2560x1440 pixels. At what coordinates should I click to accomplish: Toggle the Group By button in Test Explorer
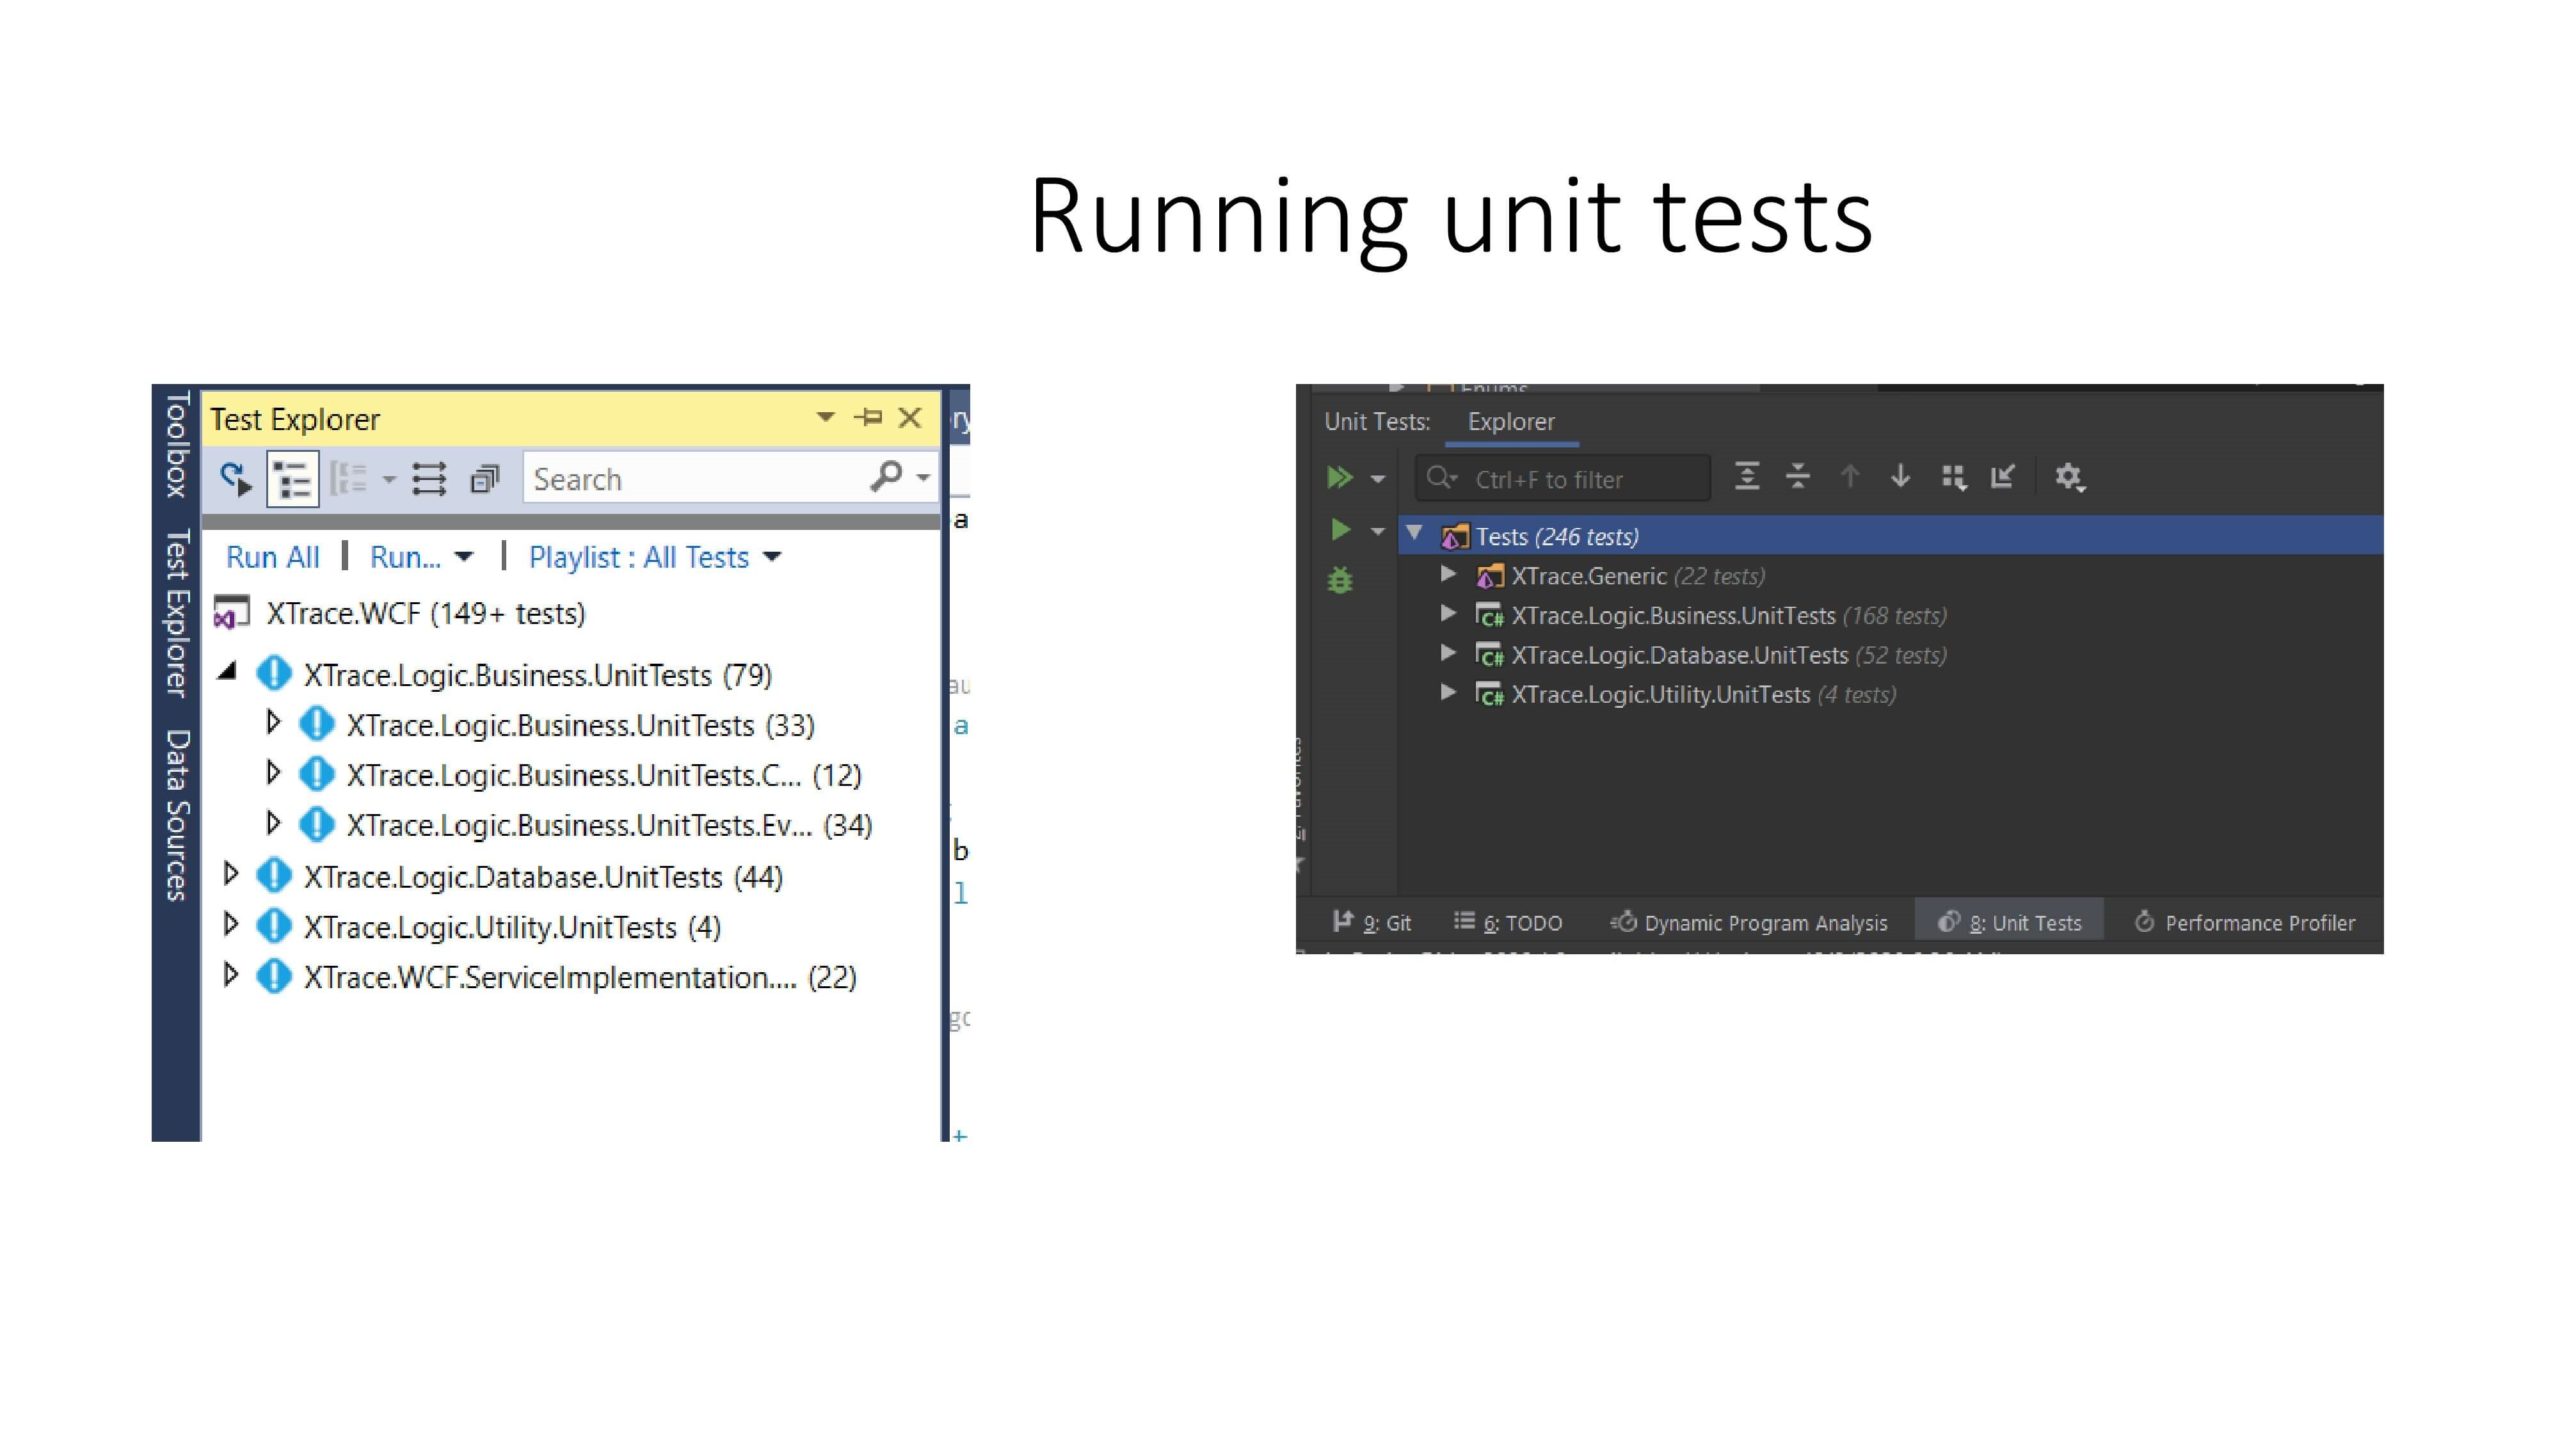[x=349, y=479]
